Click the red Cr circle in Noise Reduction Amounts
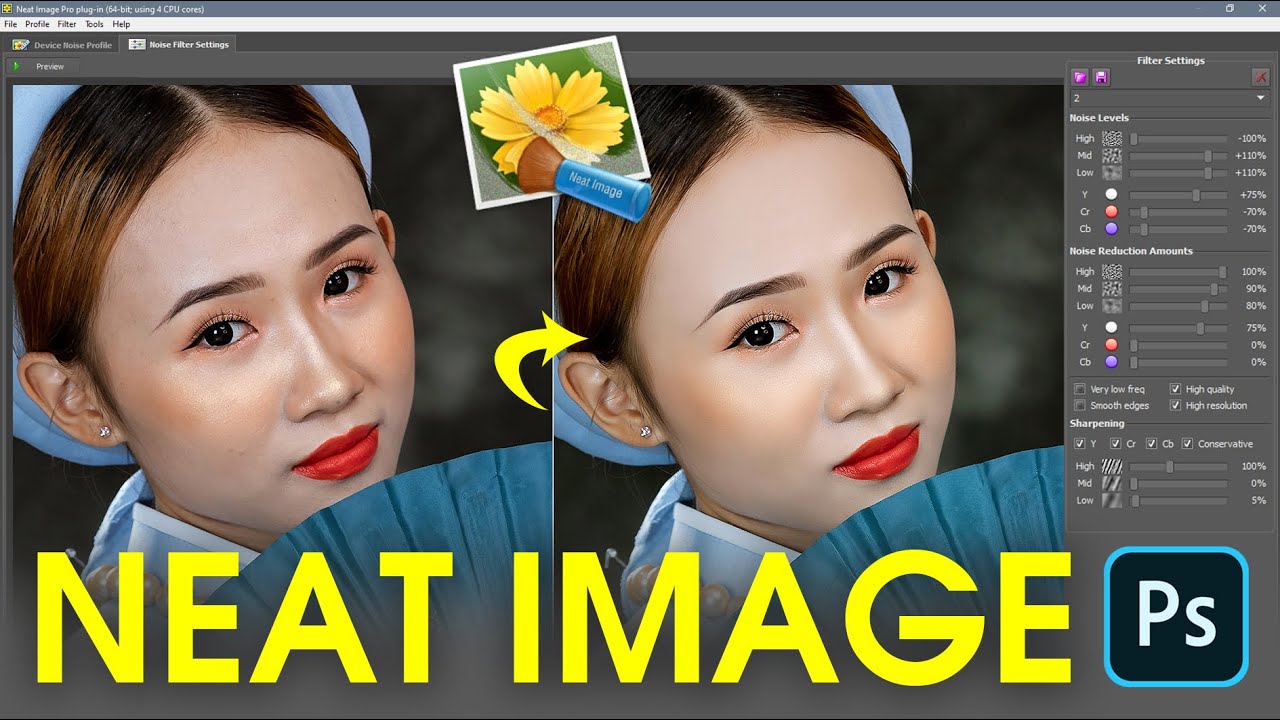The height and width of the screenshot is (720, 1280). tap(1111, 345)
